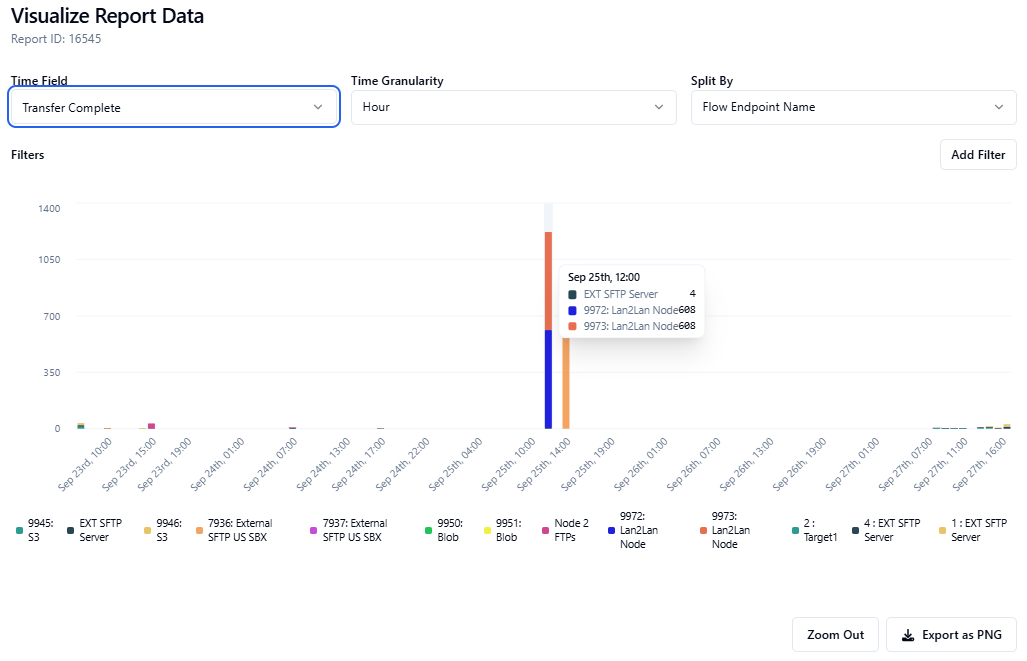The image size is (1027, 661).
Task: Click the blue segment of the tallest bar
Action: (x=548, y=380)
